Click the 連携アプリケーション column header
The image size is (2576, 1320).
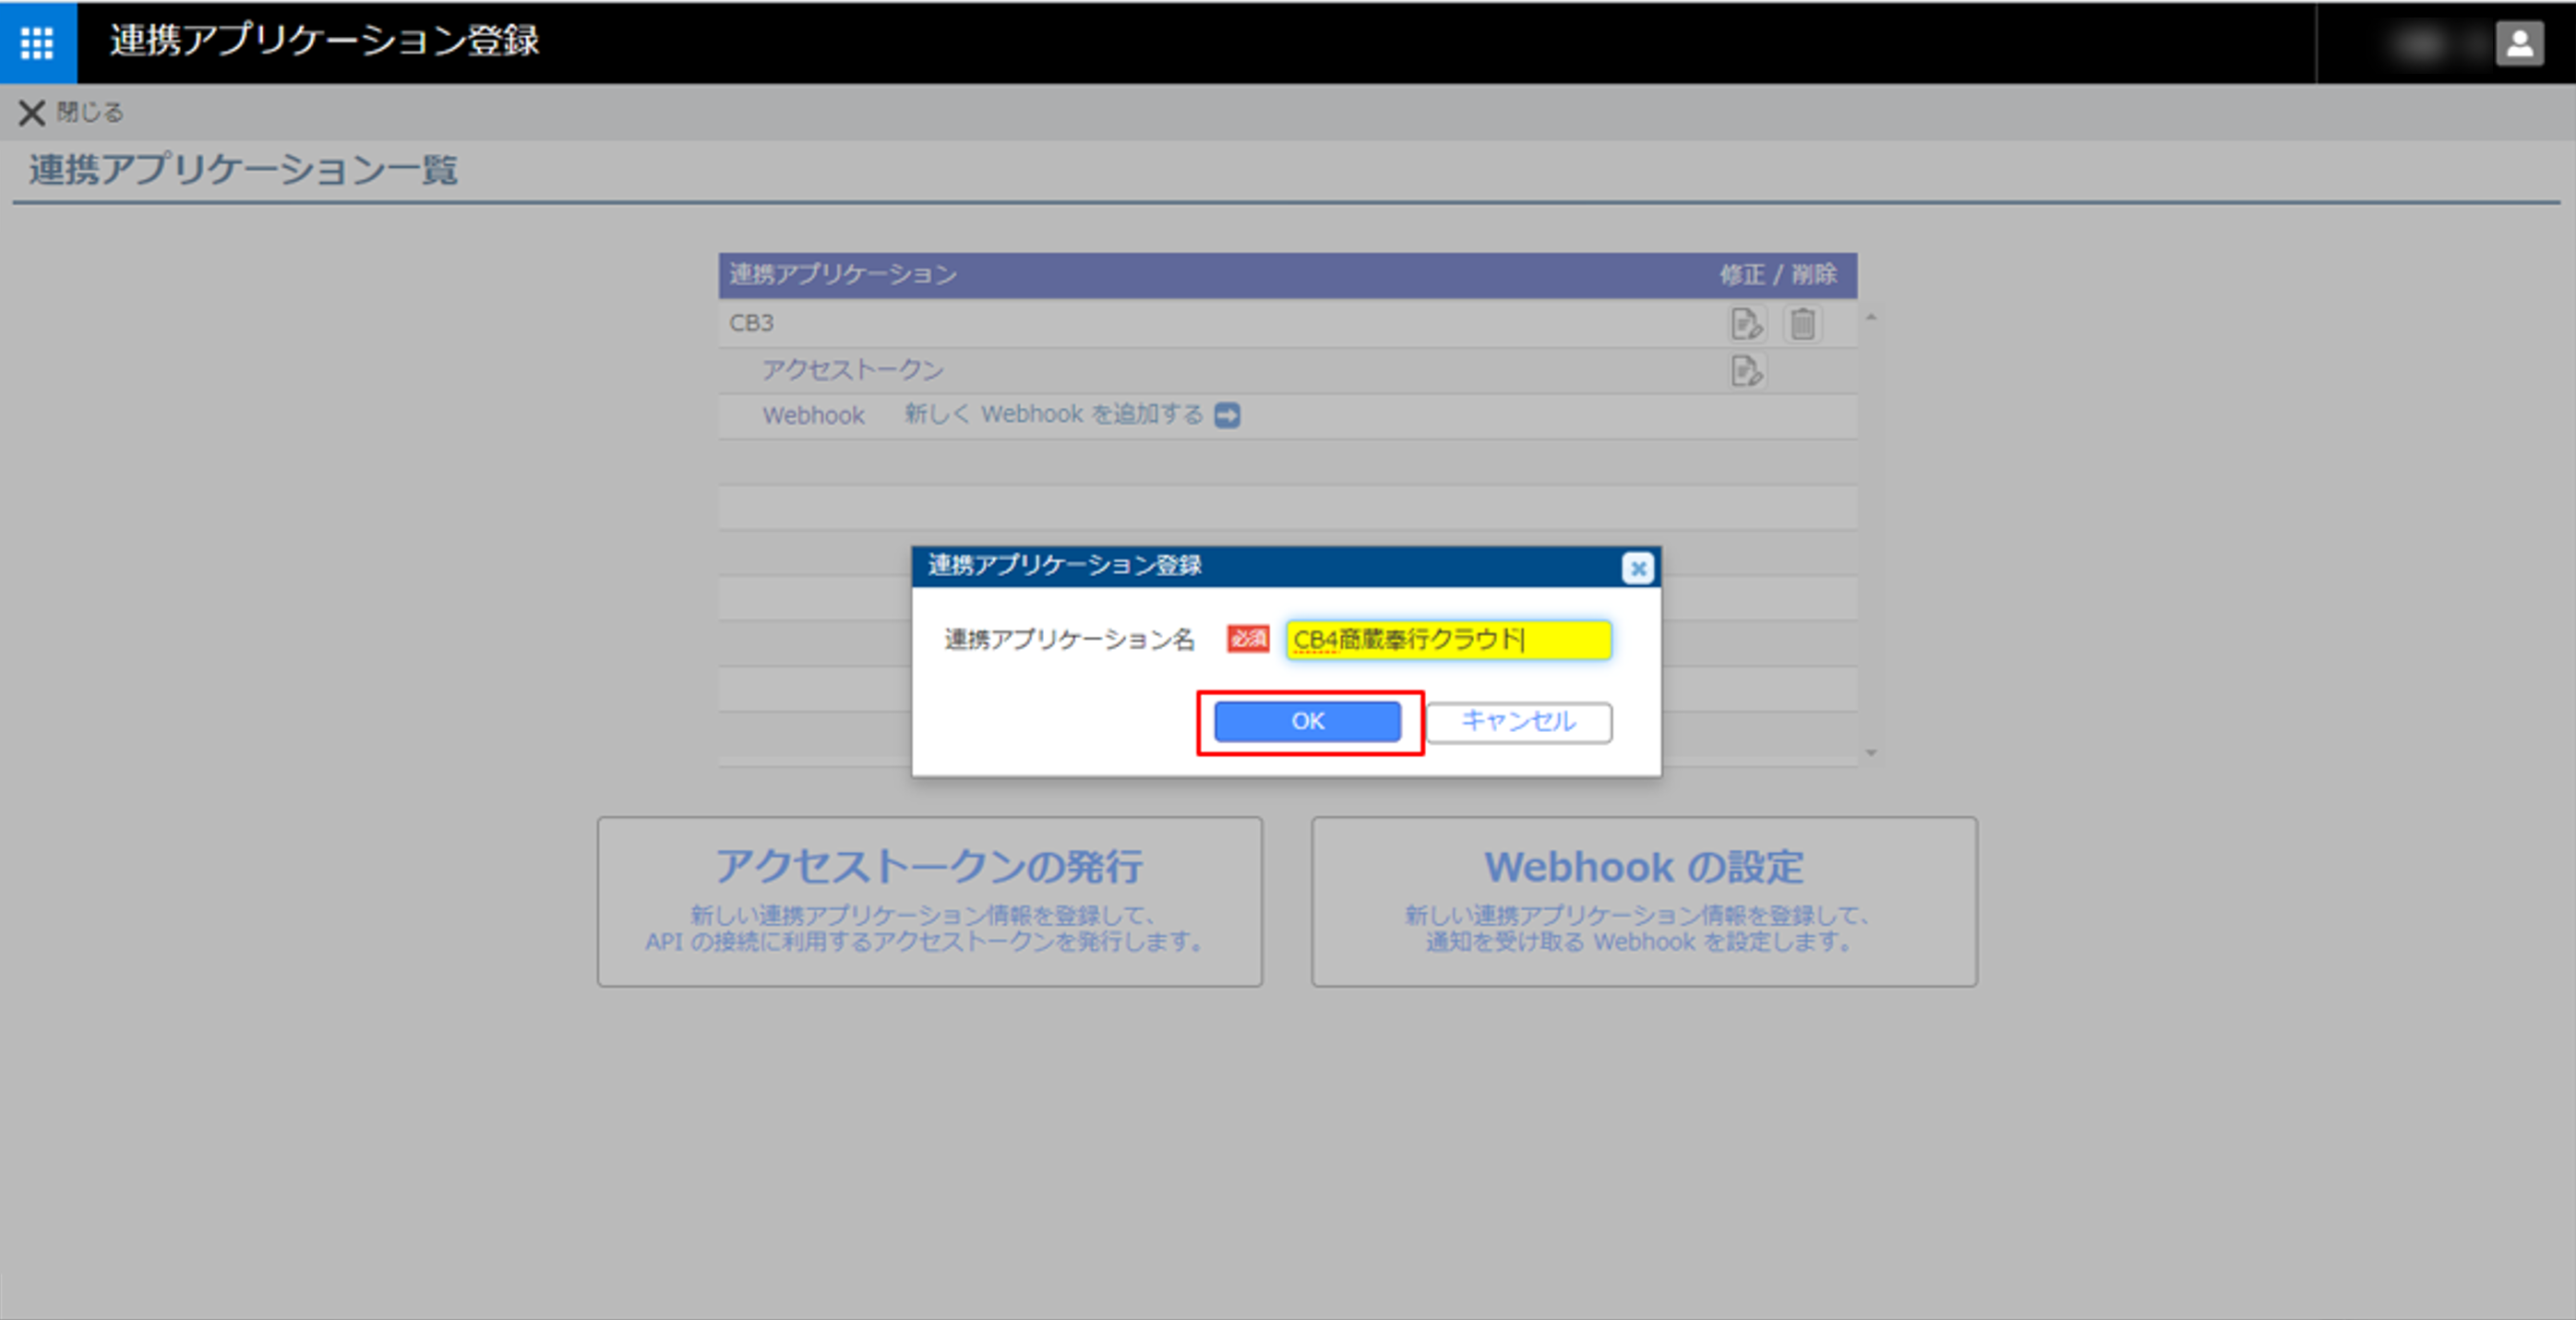tap(842, 275)
